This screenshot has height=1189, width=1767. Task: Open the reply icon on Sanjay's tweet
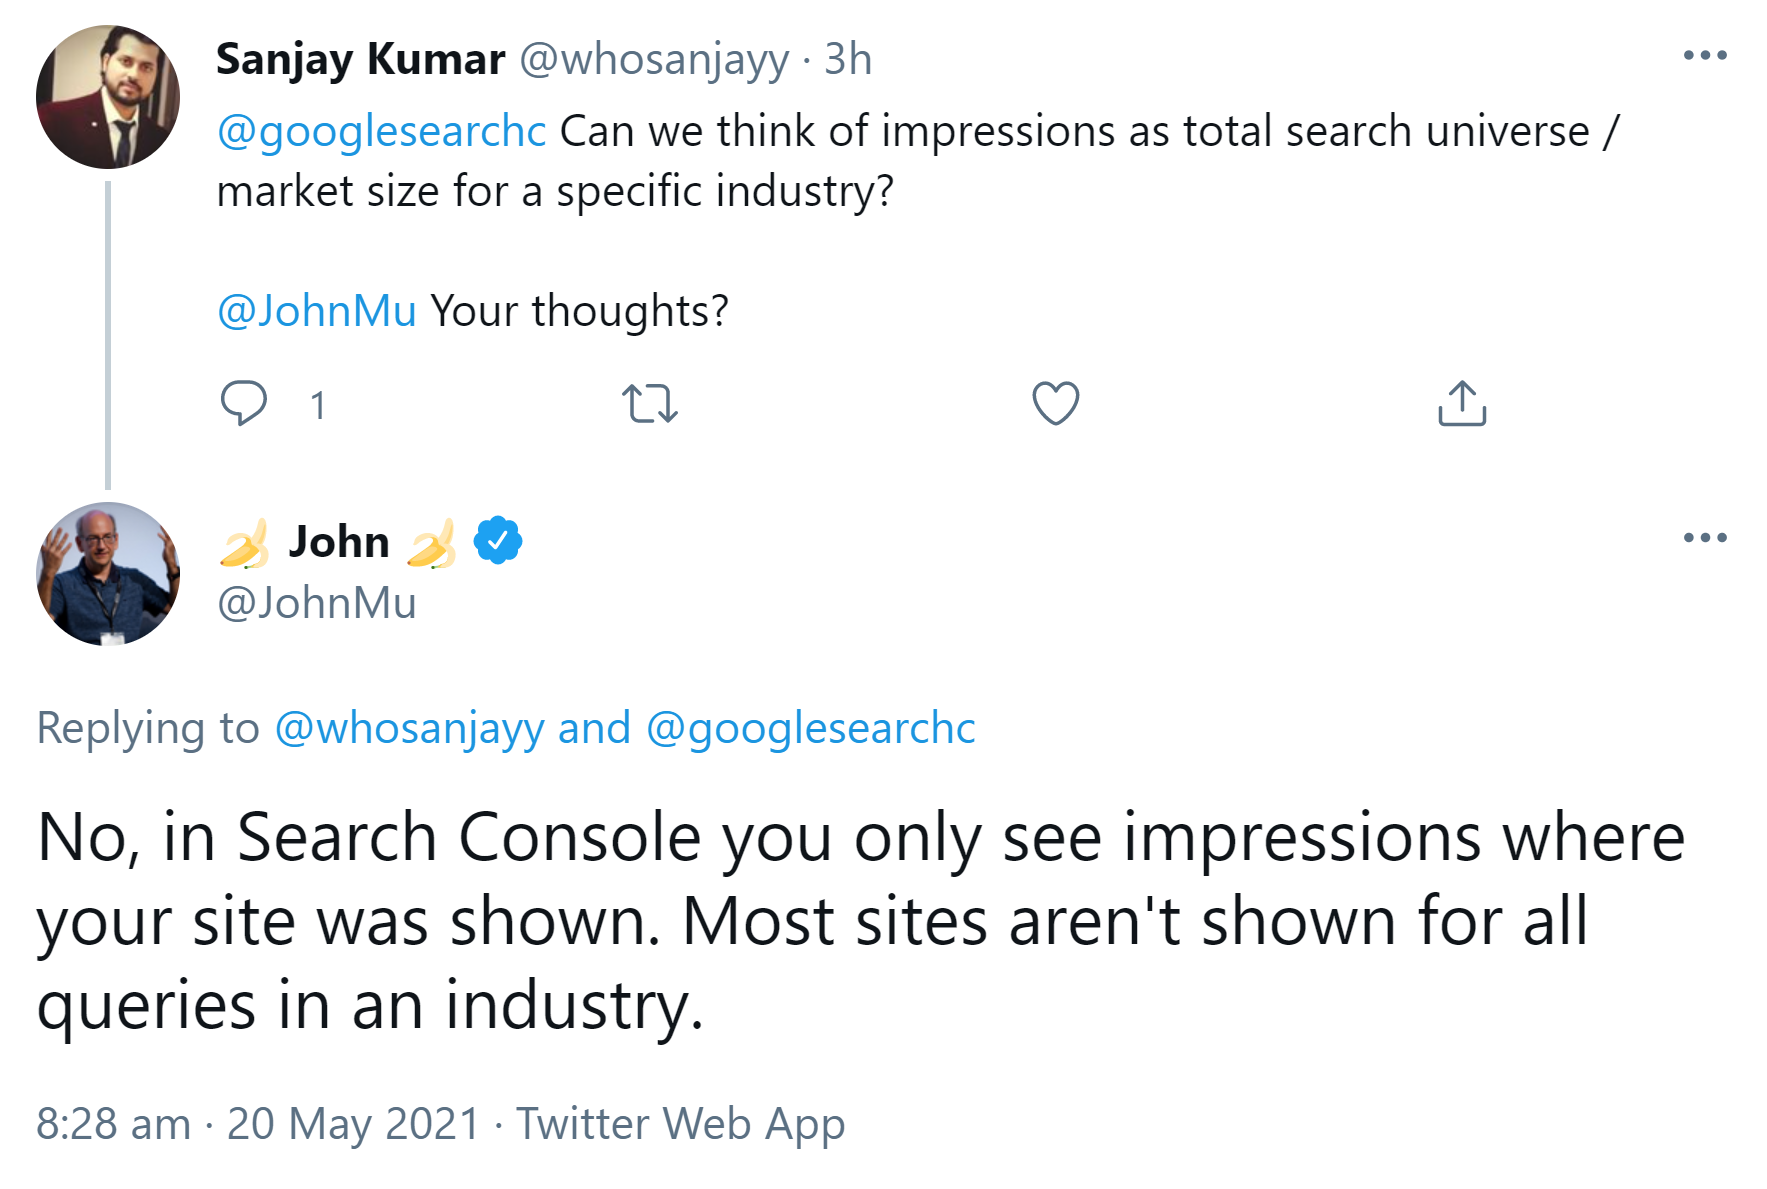tap(245, 403)
